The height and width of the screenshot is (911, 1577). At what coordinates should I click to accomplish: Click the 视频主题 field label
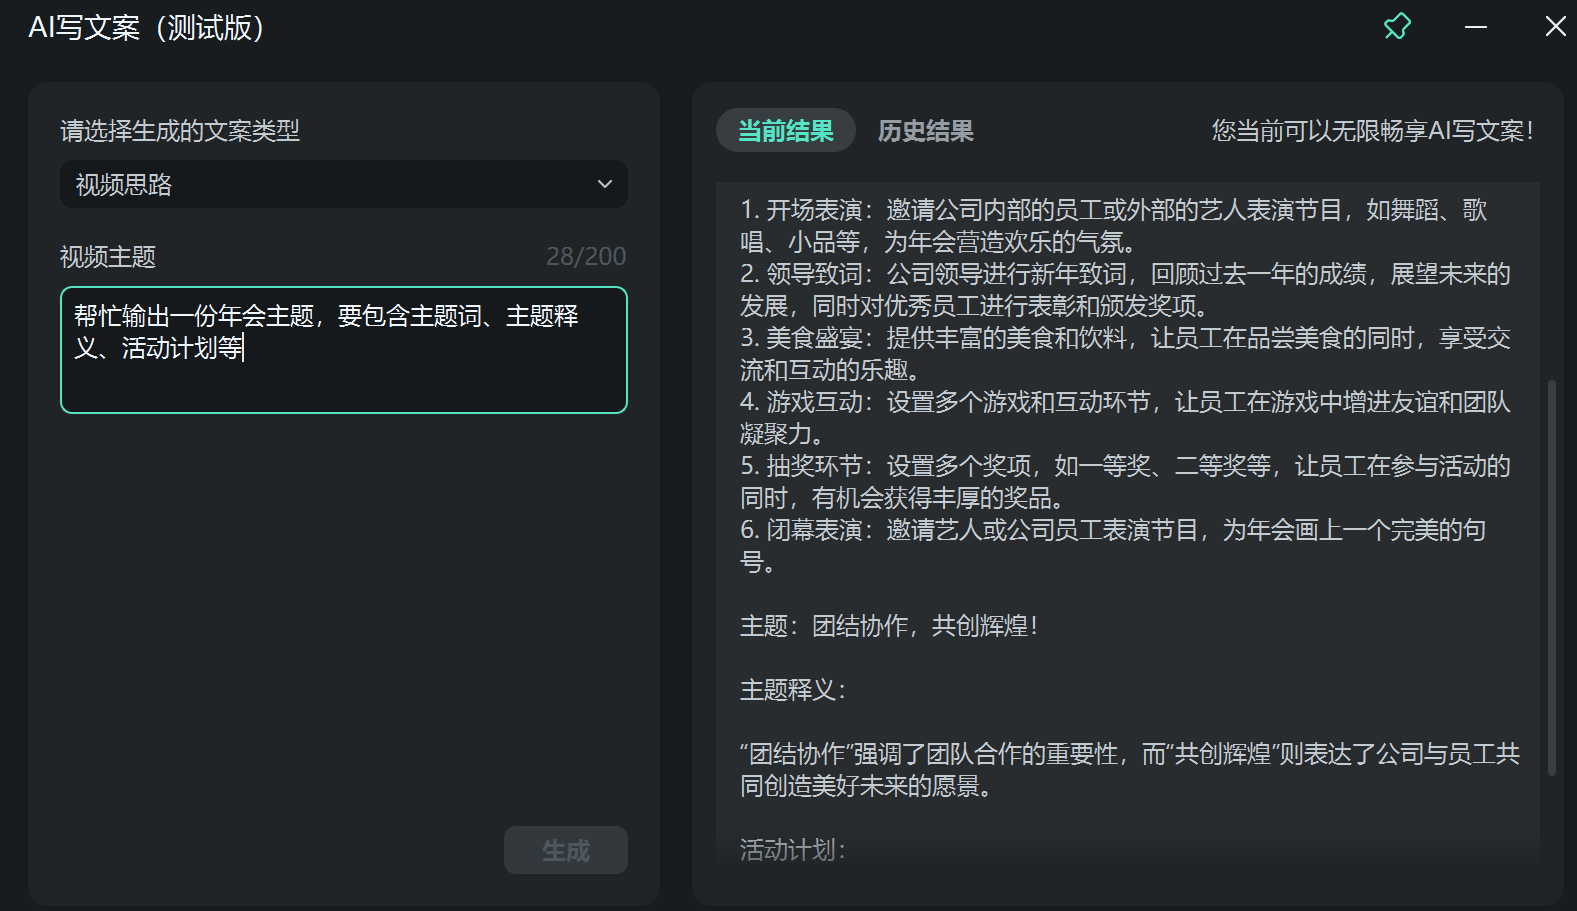[x=108, y=257]
